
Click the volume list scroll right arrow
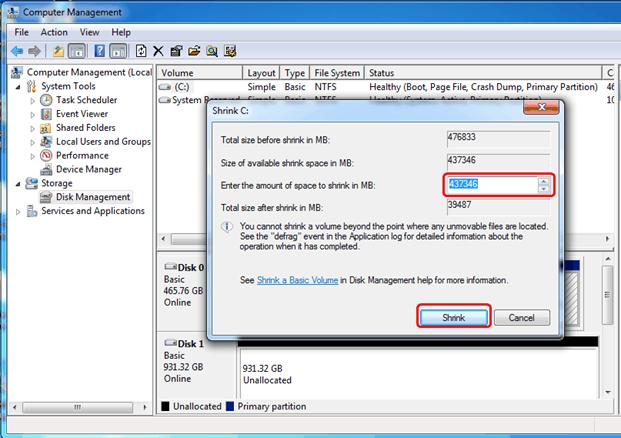click(x=607, y=239)
